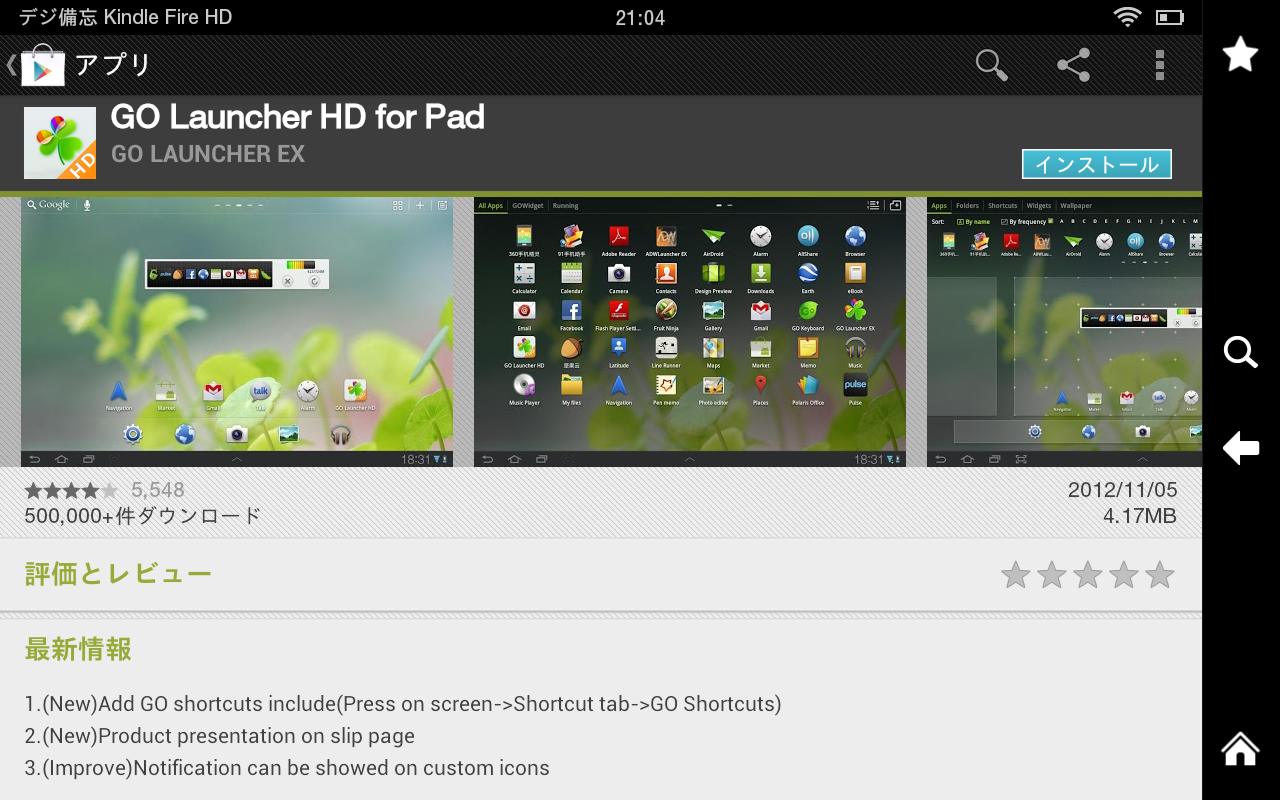Click the インストール install button
Image resolution: width=1280 pixels, height=800 pixels.
click(1096, 164)
